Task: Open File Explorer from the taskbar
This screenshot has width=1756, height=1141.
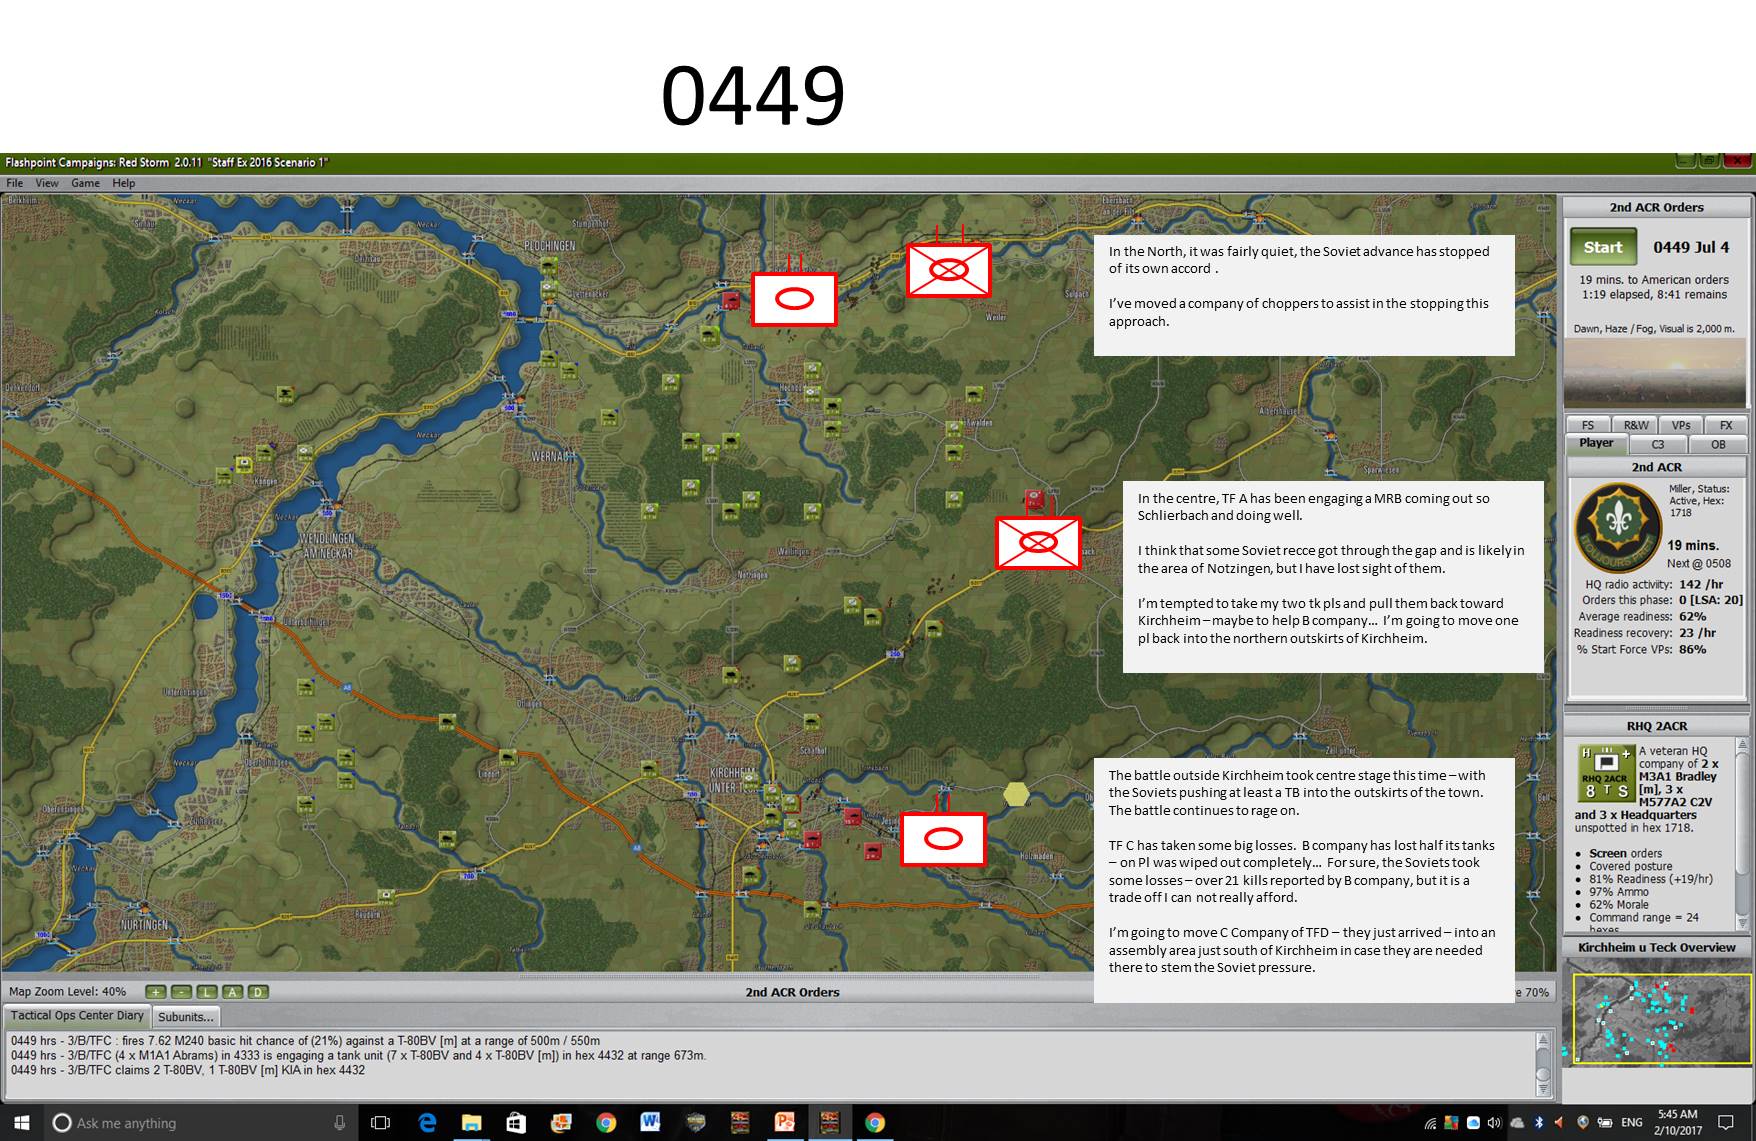Action: pos(471,1123)
